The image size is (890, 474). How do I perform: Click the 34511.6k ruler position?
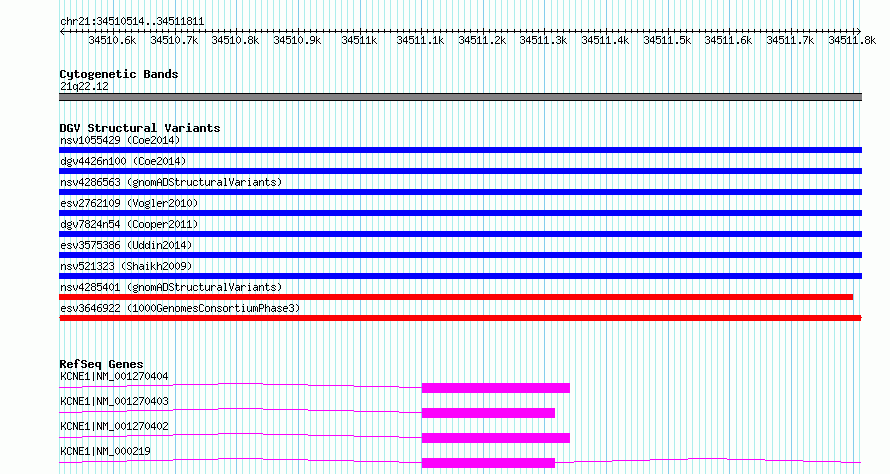pos(729,40)
